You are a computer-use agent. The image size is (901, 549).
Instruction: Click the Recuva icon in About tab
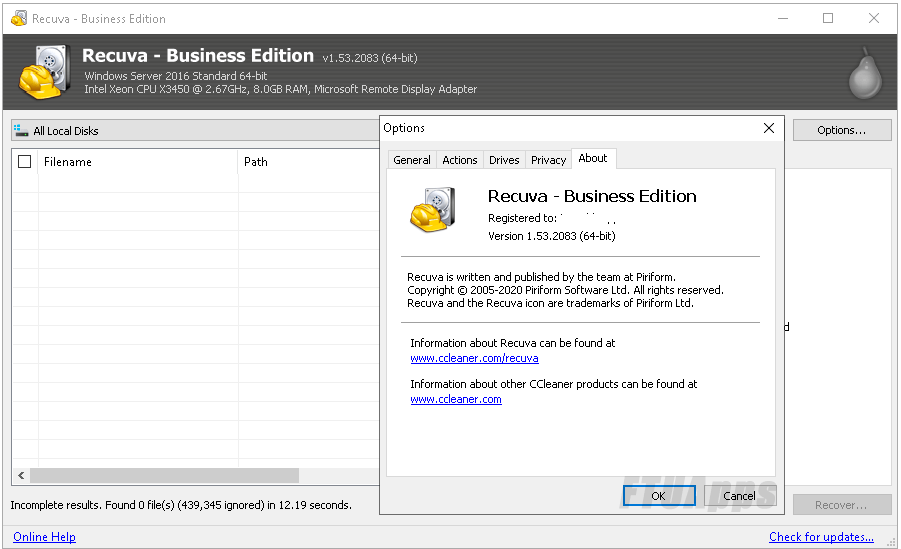[x=434, y=210]
